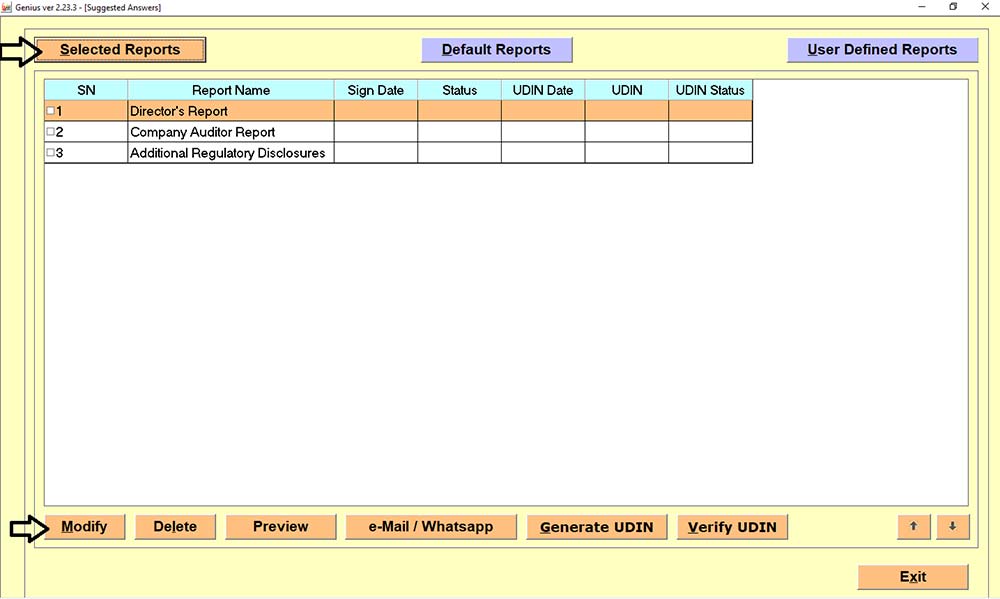Preview the selected report
The image size is (1000, 599).
pyautogui.click(x=280, y=526)
